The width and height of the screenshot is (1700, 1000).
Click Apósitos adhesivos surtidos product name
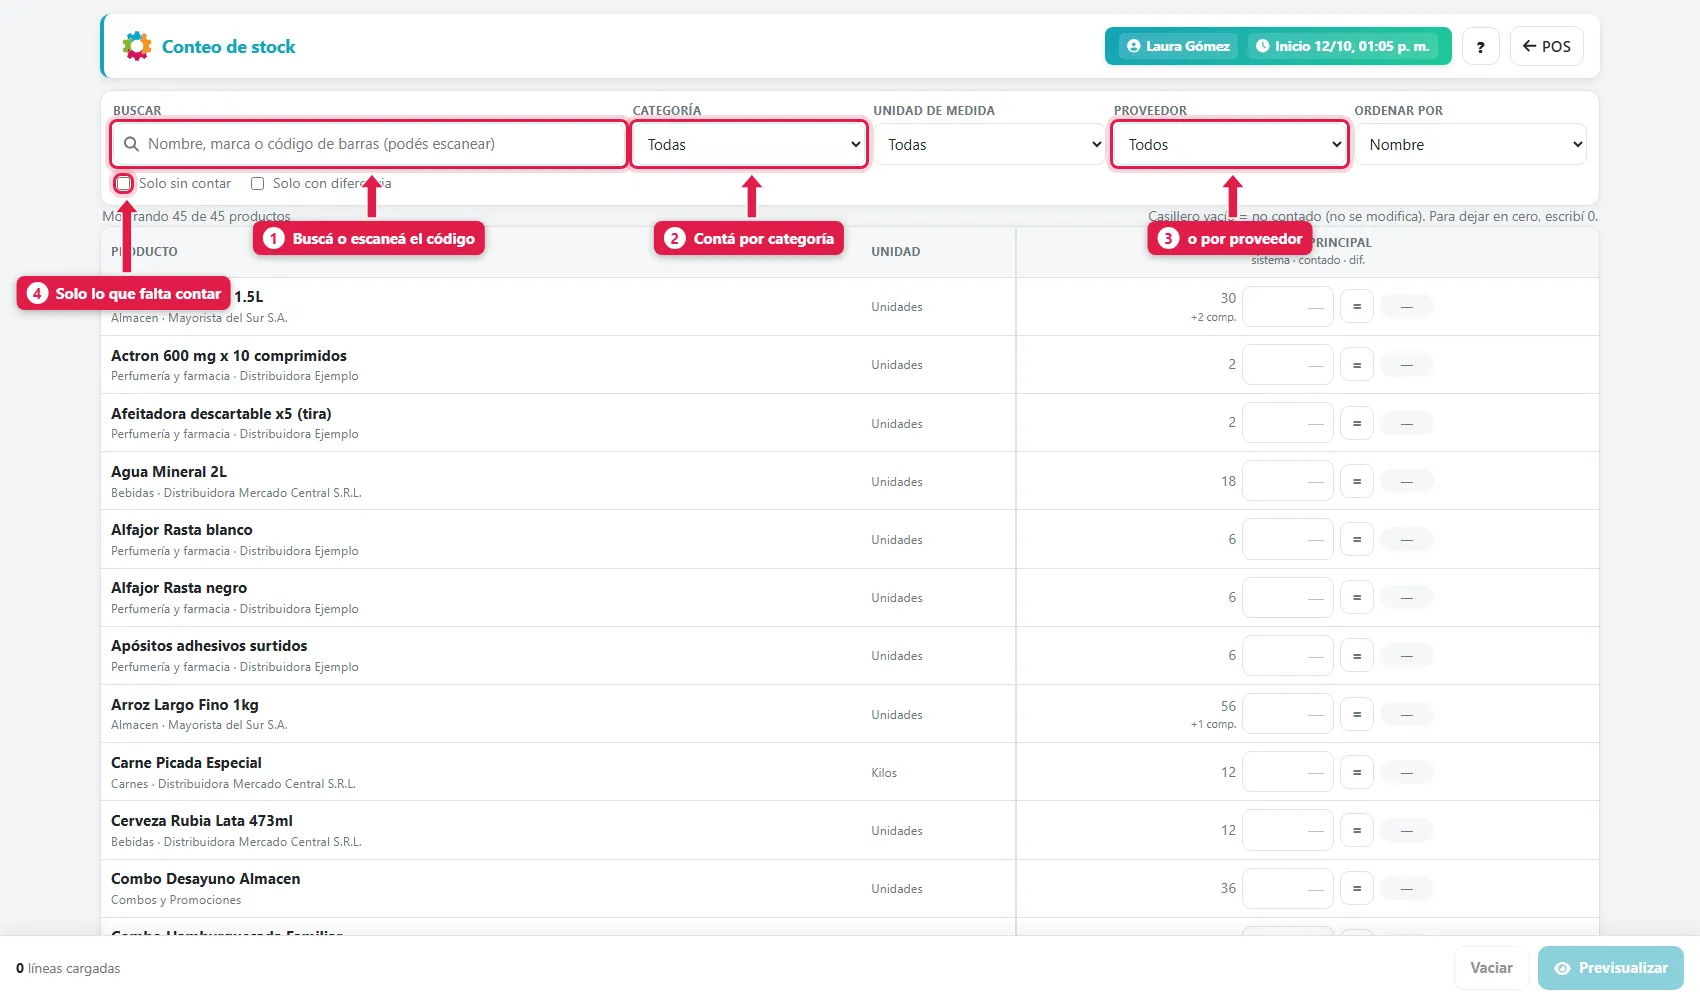[209, 646]
